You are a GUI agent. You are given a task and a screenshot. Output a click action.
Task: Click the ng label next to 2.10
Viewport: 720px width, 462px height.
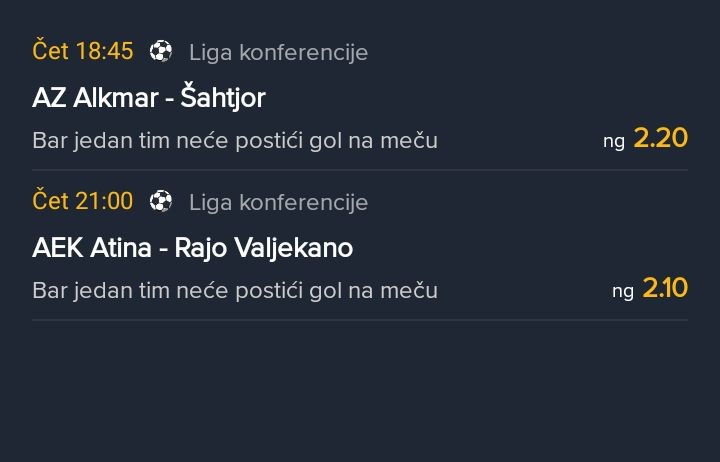[x=623, y=291]
